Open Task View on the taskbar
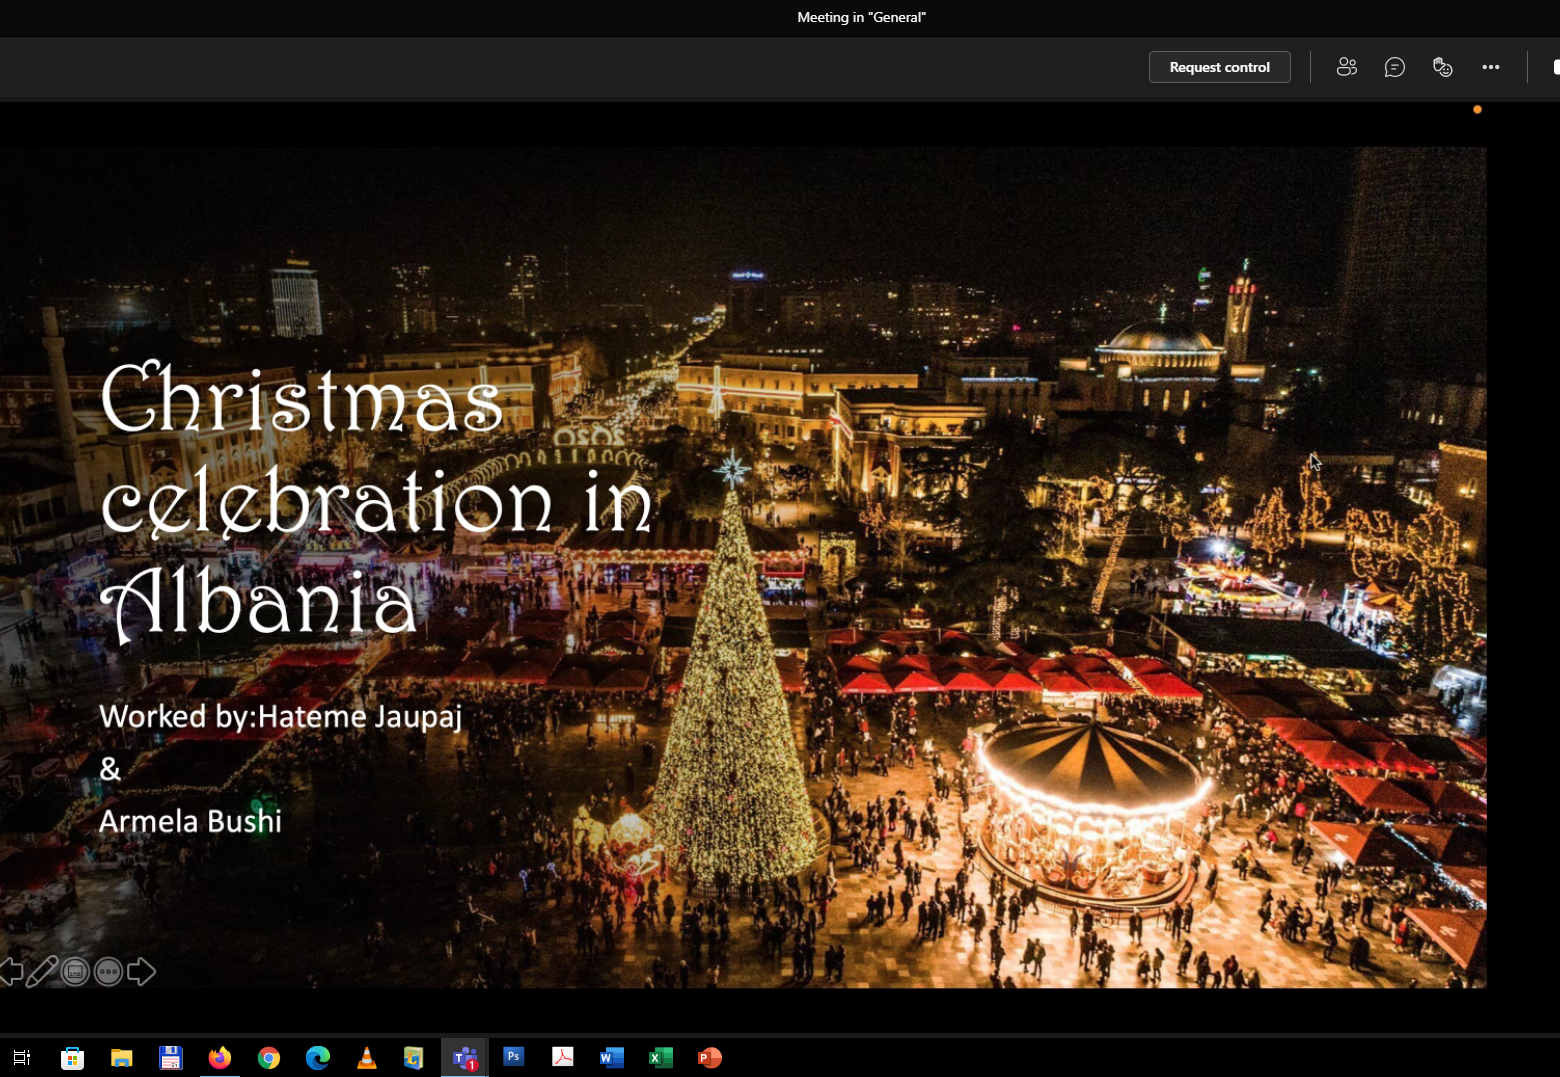 22,1057
